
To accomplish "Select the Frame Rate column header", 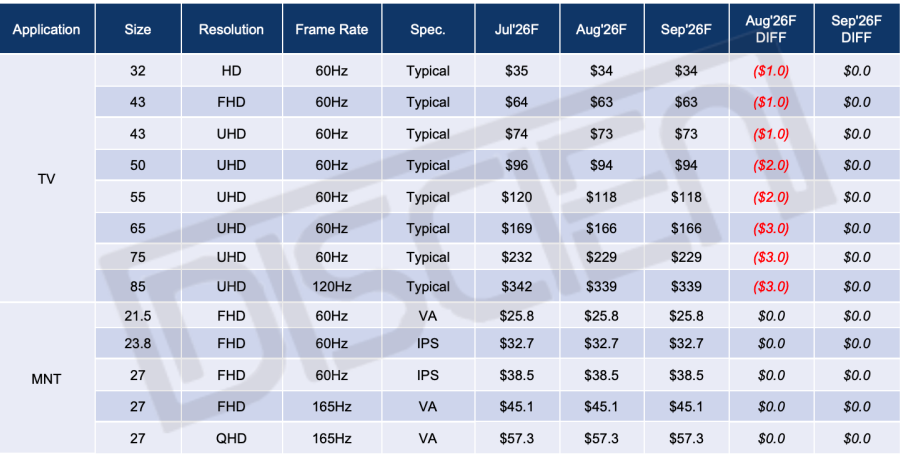I will pyautogui.click(x=332, y=29).
